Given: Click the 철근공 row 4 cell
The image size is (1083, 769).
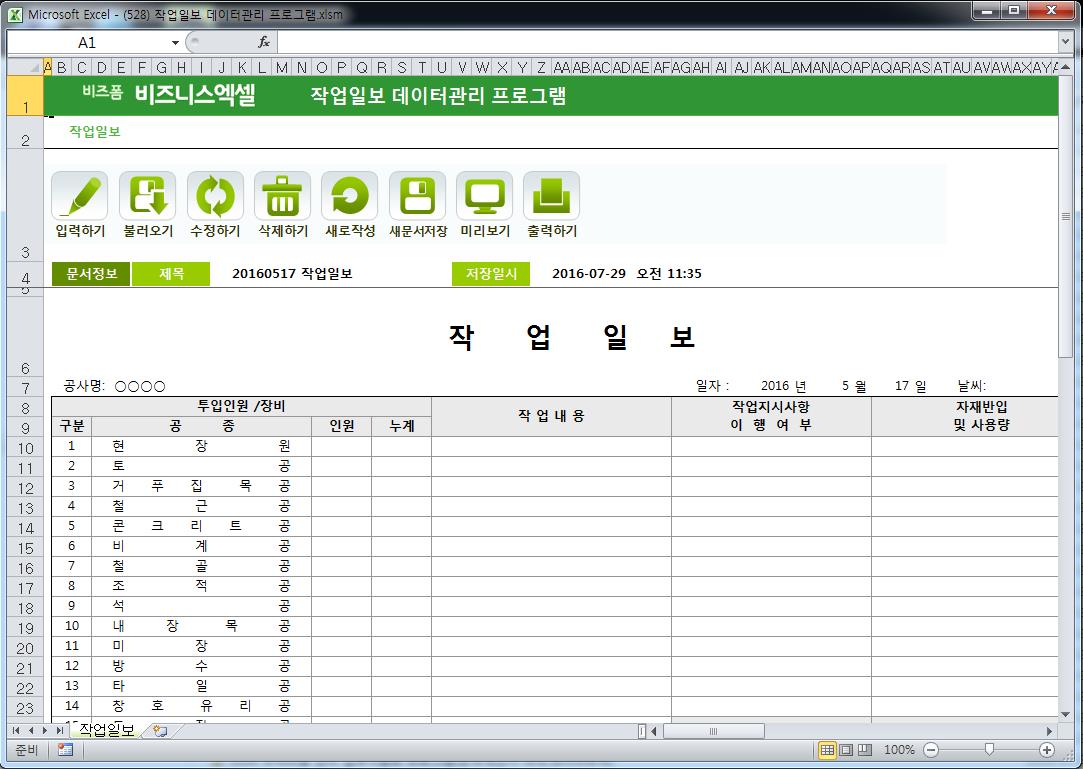Looking at the screenshot, I should [x=201, y=506].
